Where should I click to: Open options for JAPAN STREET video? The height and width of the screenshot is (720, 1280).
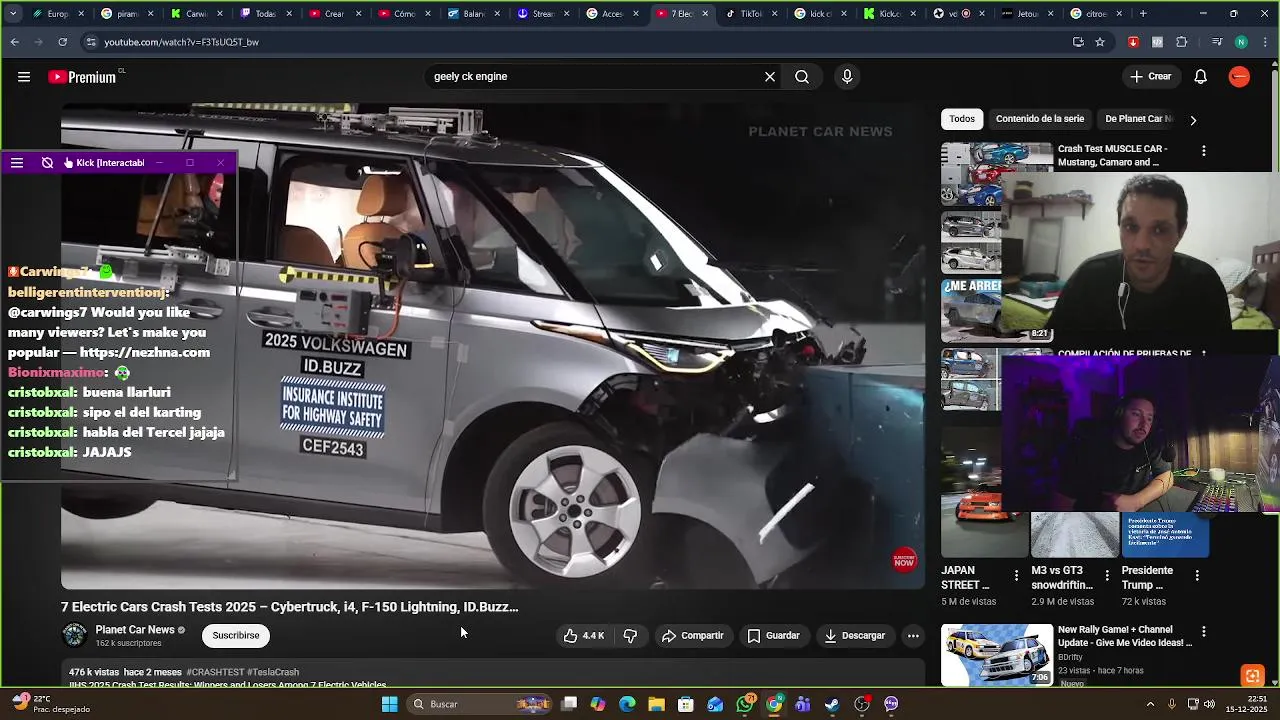pos(1017,575)
